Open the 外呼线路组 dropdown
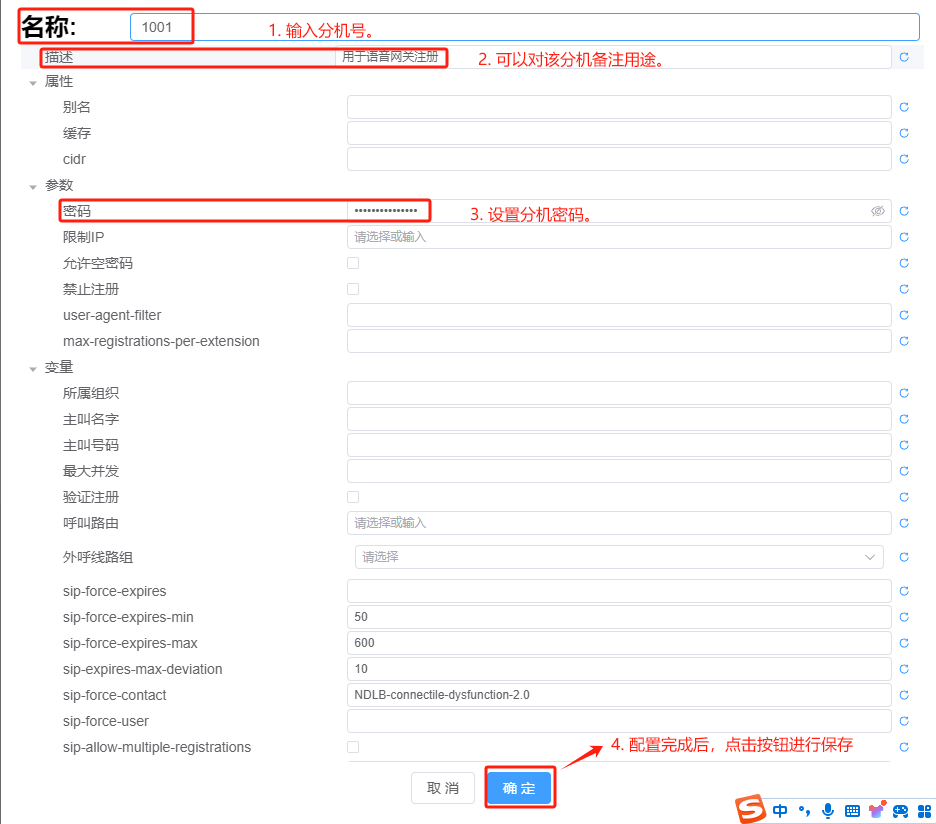Screen dimensions: 936x824 point(618,557)
